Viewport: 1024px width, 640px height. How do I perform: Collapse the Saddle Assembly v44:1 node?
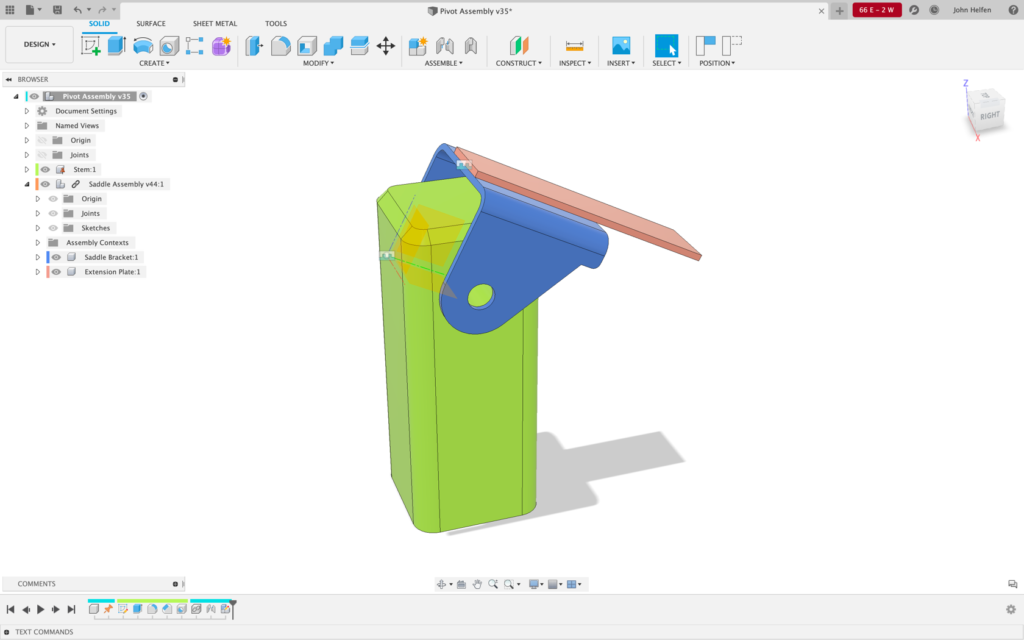[x=26, y=184]
